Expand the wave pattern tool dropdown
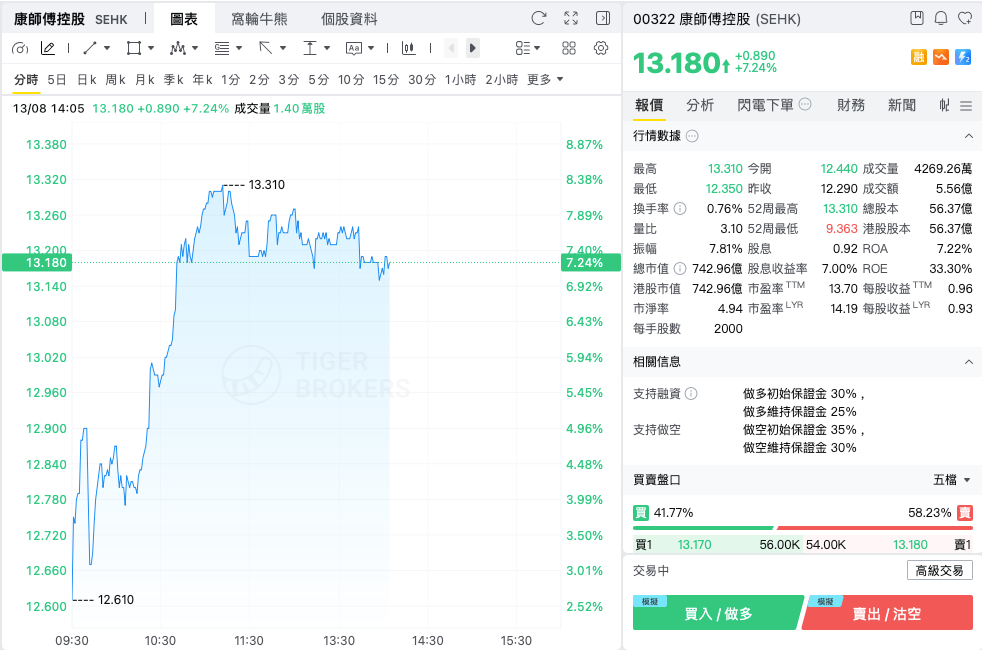982x650 pixels. tap(195, 48)
